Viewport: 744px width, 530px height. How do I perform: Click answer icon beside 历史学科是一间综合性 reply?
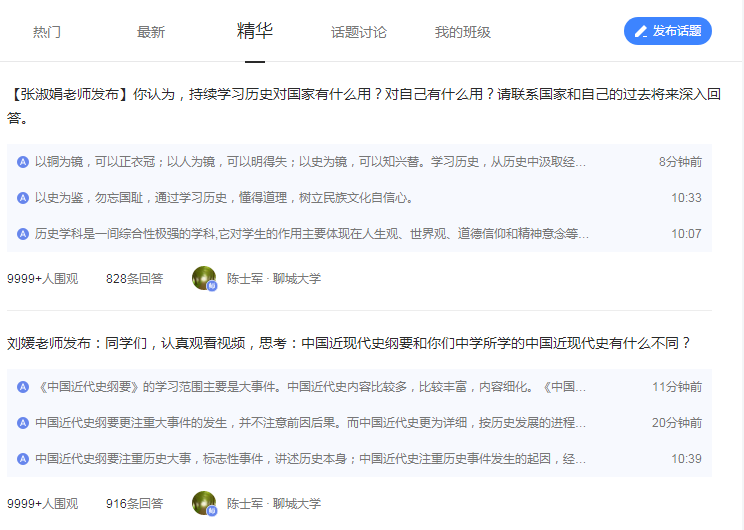[x=23, y=234]
